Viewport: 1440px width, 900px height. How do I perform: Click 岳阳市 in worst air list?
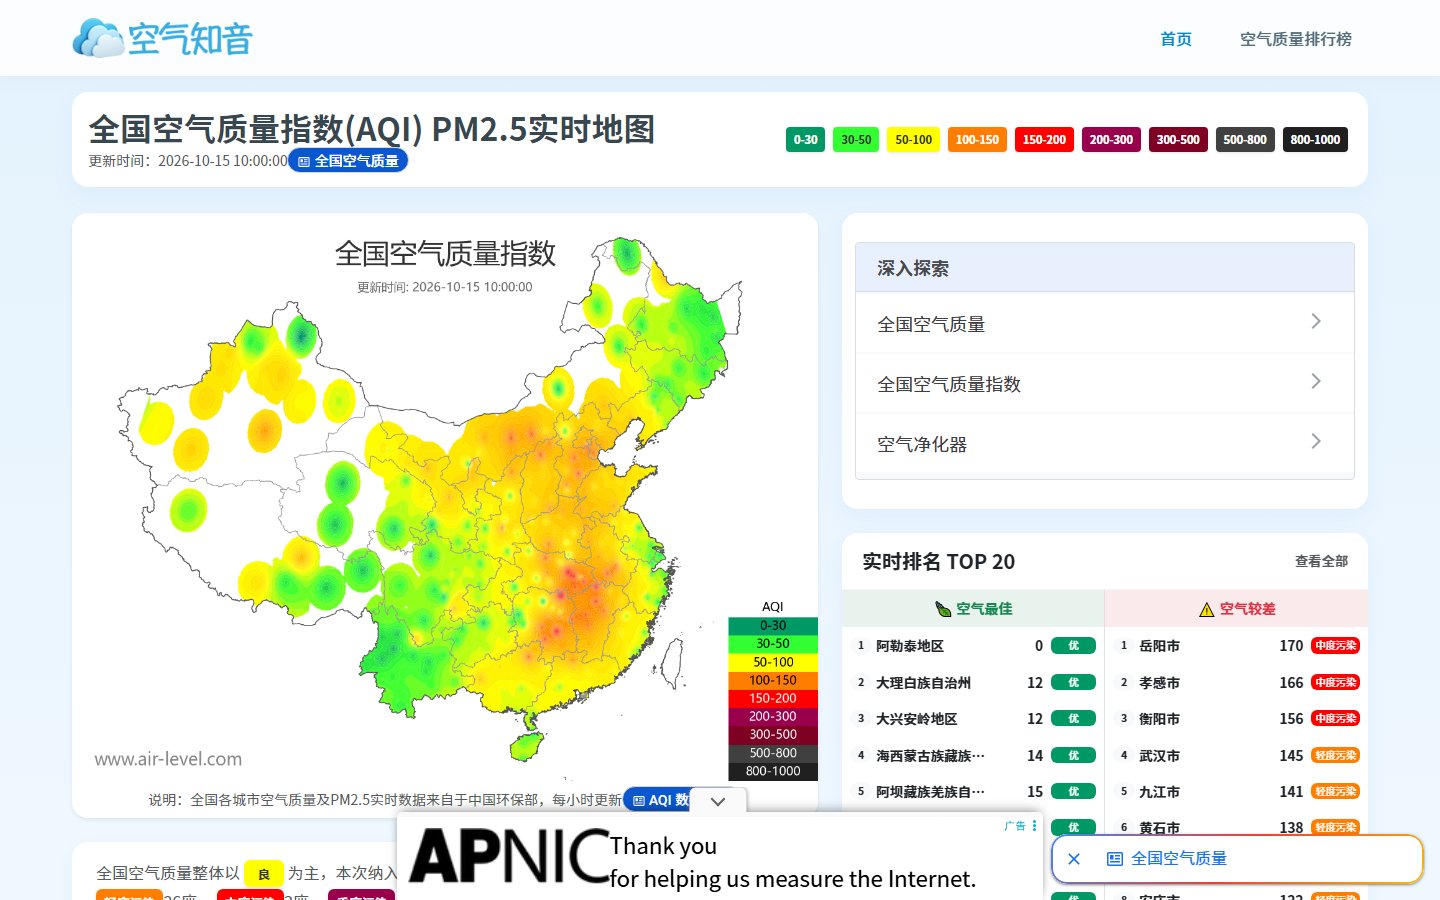[x=1160, y=646]
